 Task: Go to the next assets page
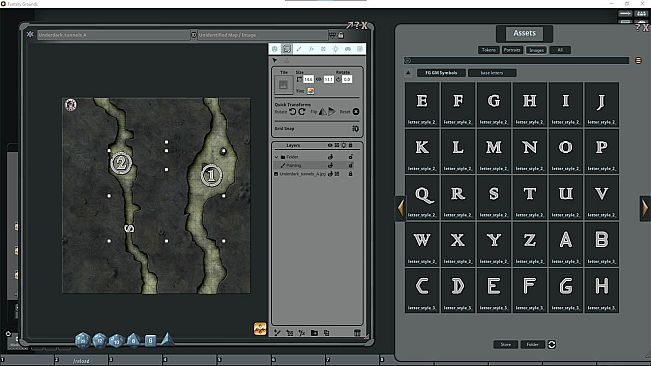coord(645,208)
